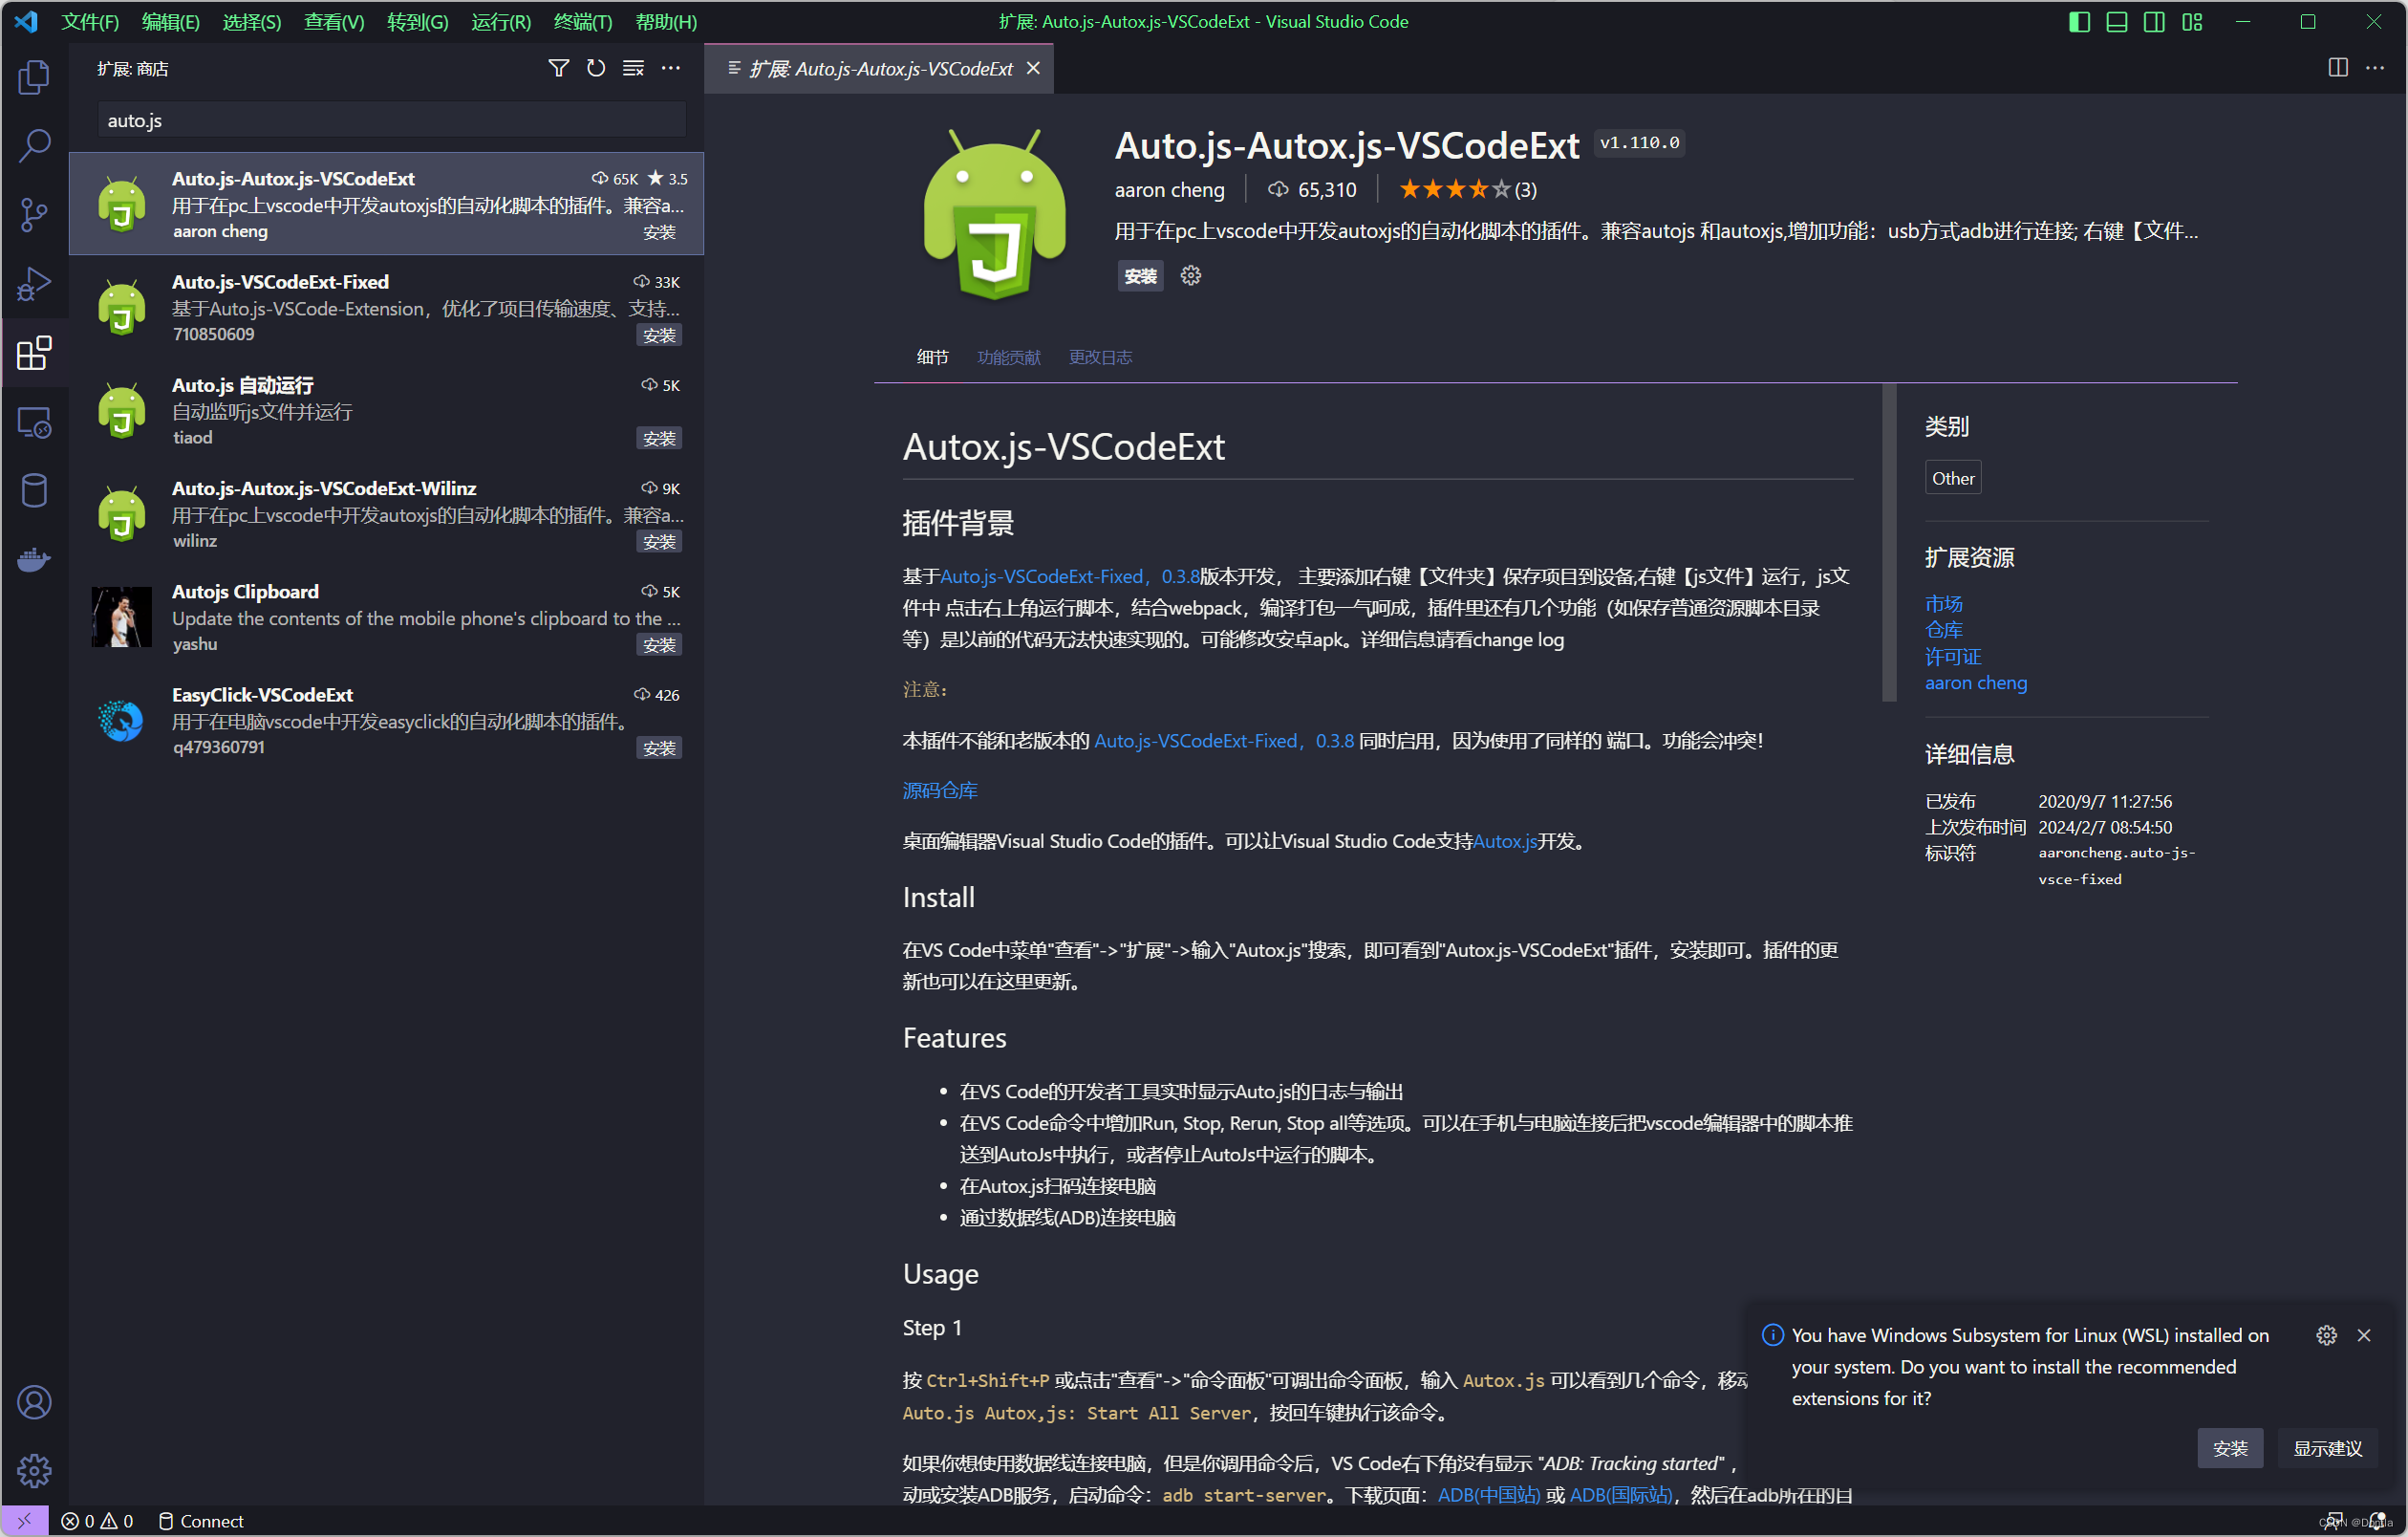Open the 帮助(H) menu

coord(666,22)
